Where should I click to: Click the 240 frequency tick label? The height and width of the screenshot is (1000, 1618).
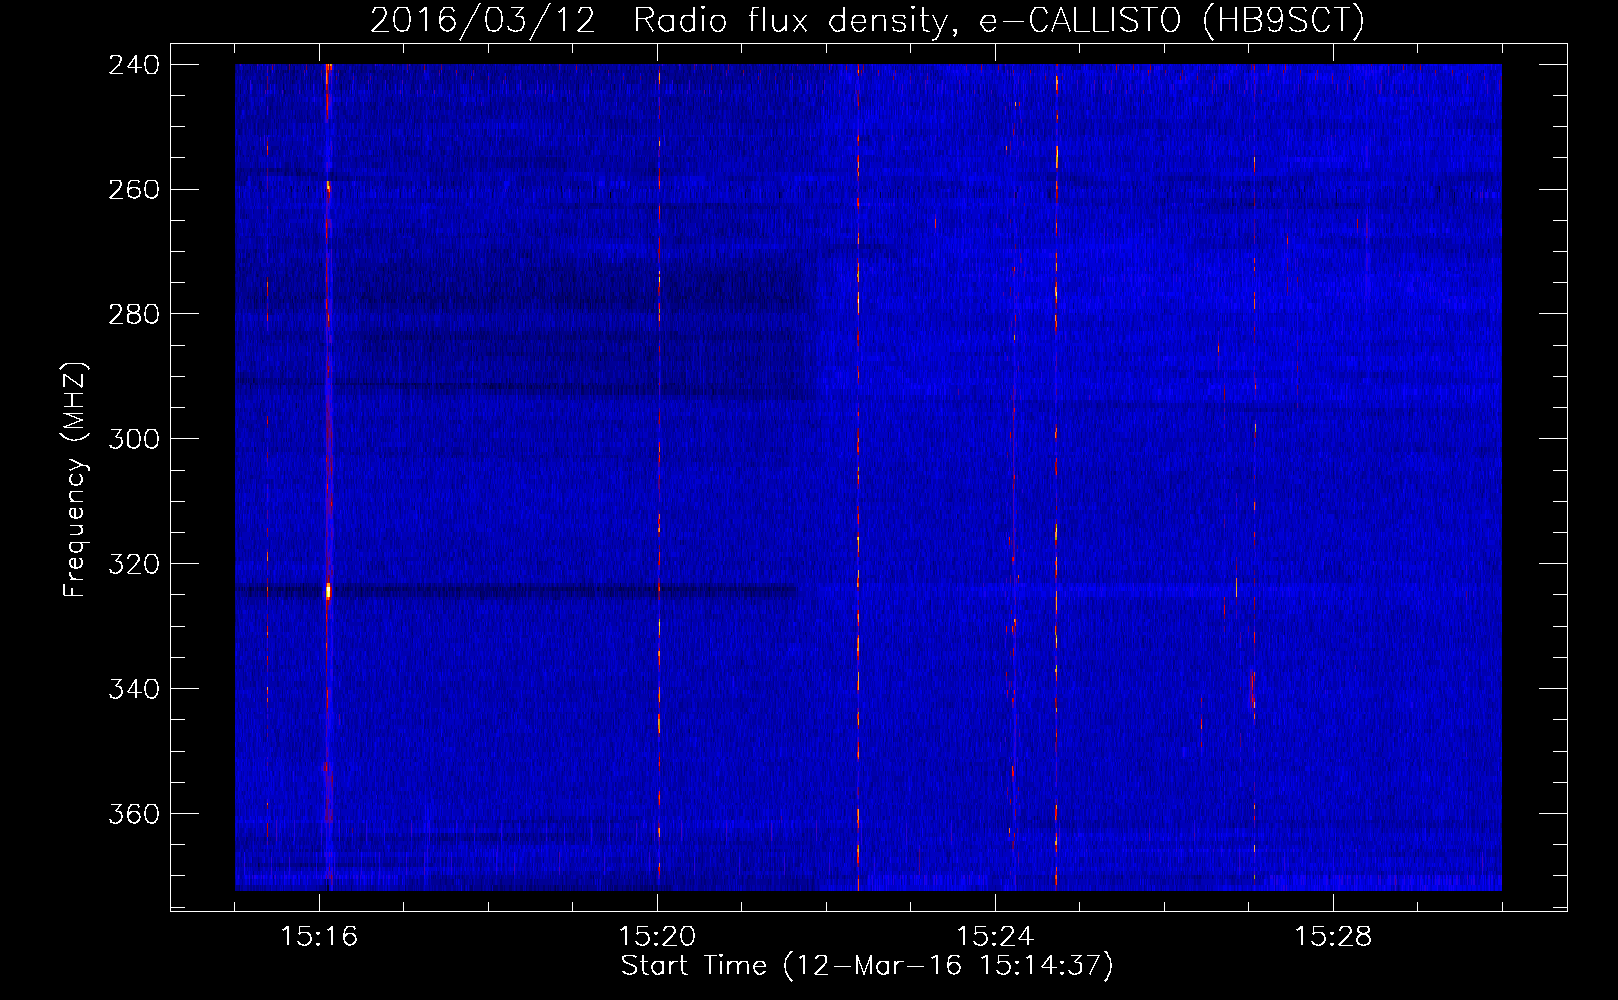pyautogui.click(x=133, y=64)
